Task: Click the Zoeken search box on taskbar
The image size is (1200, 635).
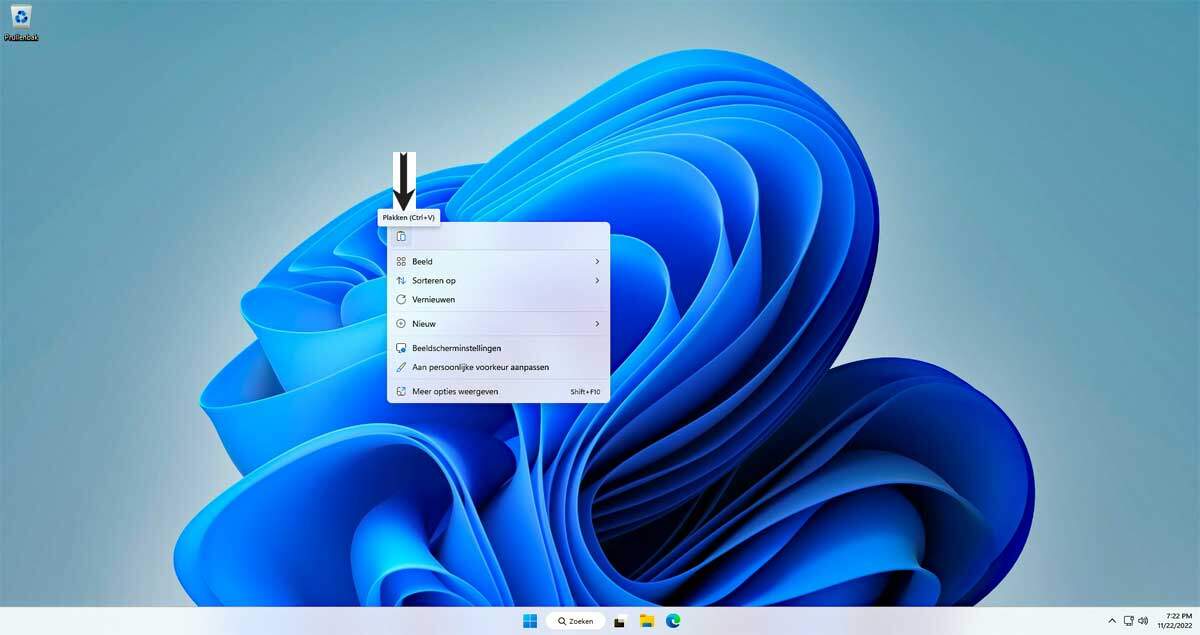Action: click(x=575, y=621)
